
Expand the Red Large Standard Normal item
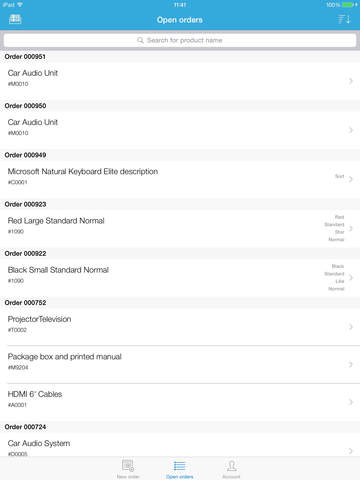[x=180, y=229]
